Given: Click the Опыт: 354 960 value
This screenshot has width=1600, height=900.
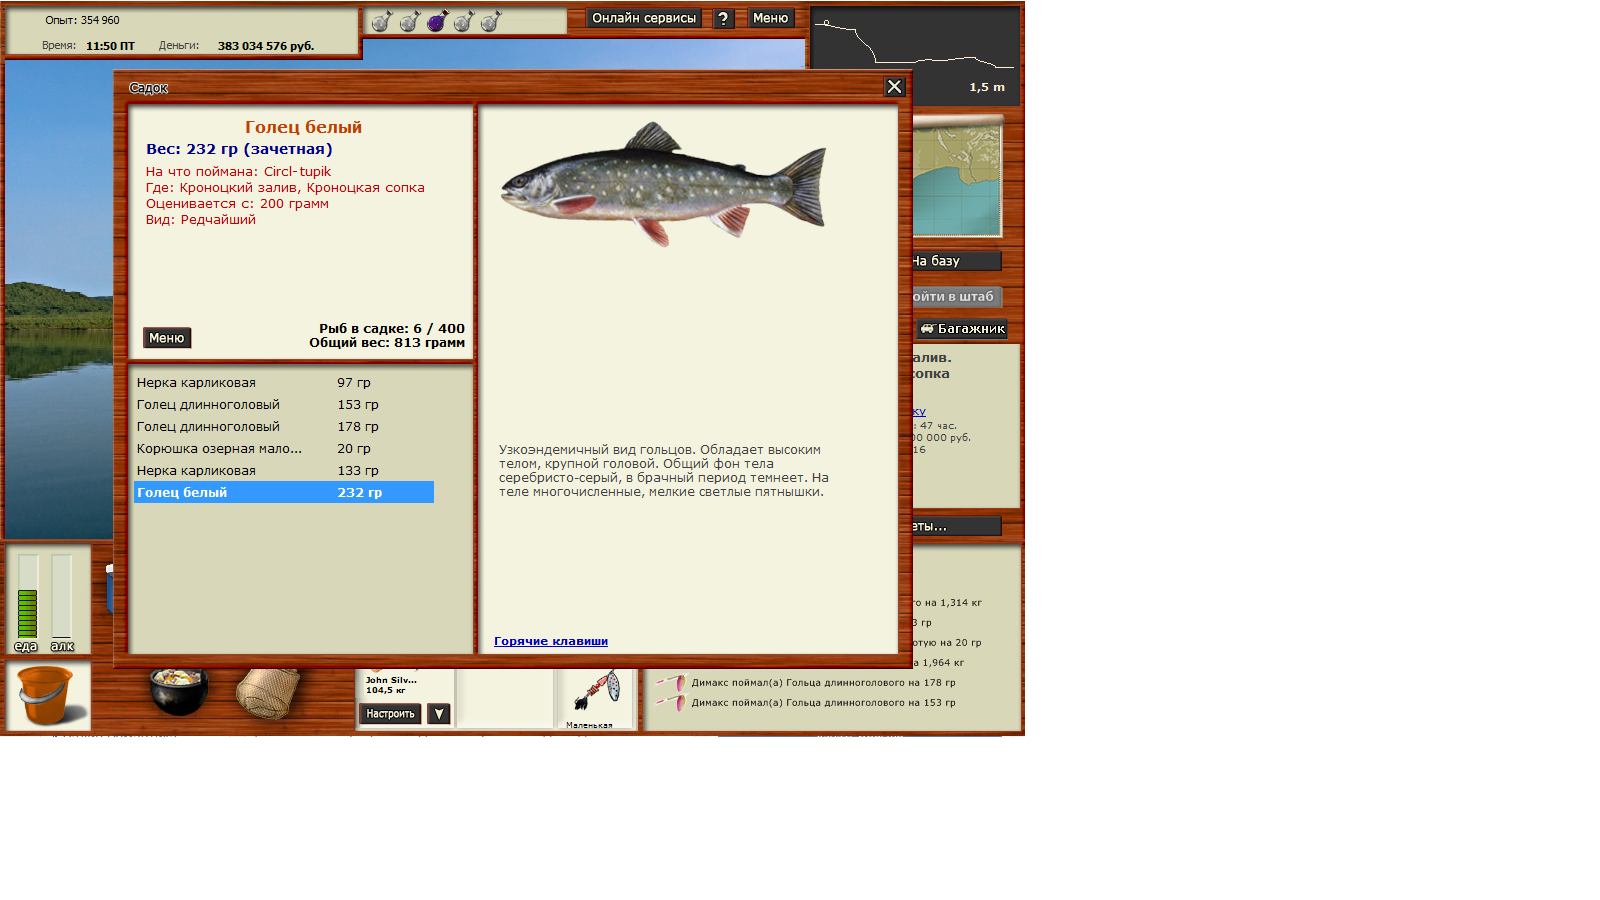Looking at the screenshot, I should (82, 20).
